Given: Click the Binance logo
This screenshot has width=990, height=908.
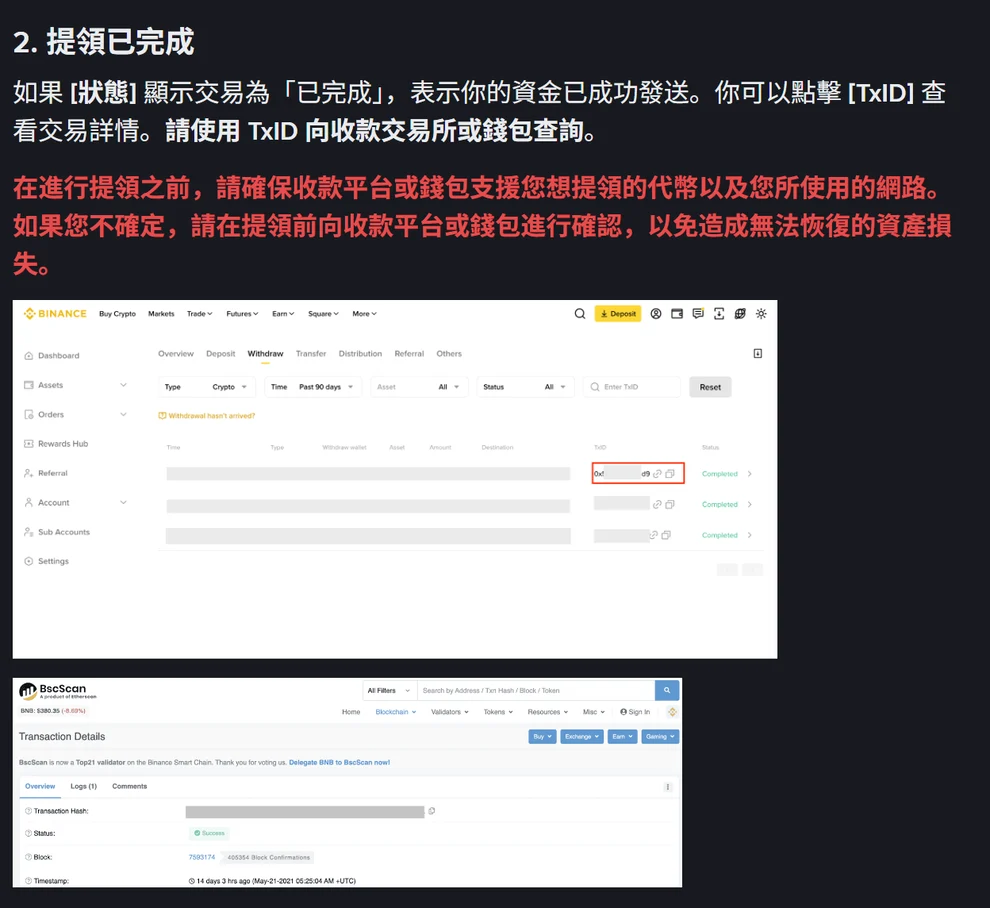Looking at the screenshot, I should pos(55,314).
